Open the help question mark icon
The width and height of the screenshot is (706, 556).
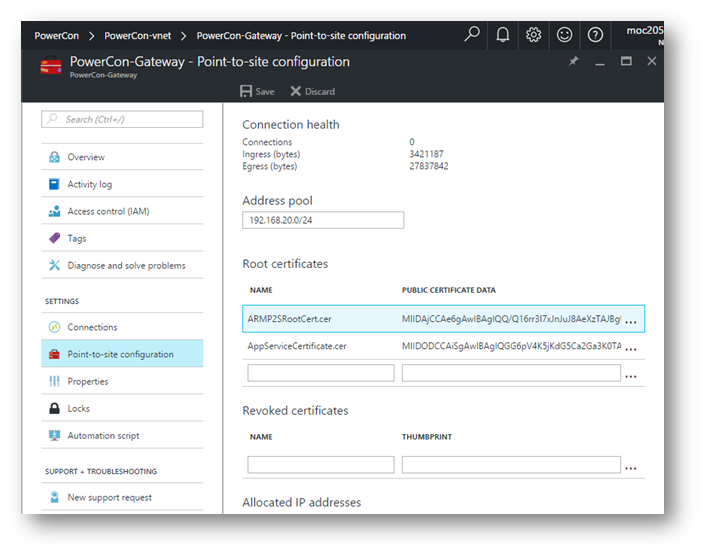coord(595,35)
